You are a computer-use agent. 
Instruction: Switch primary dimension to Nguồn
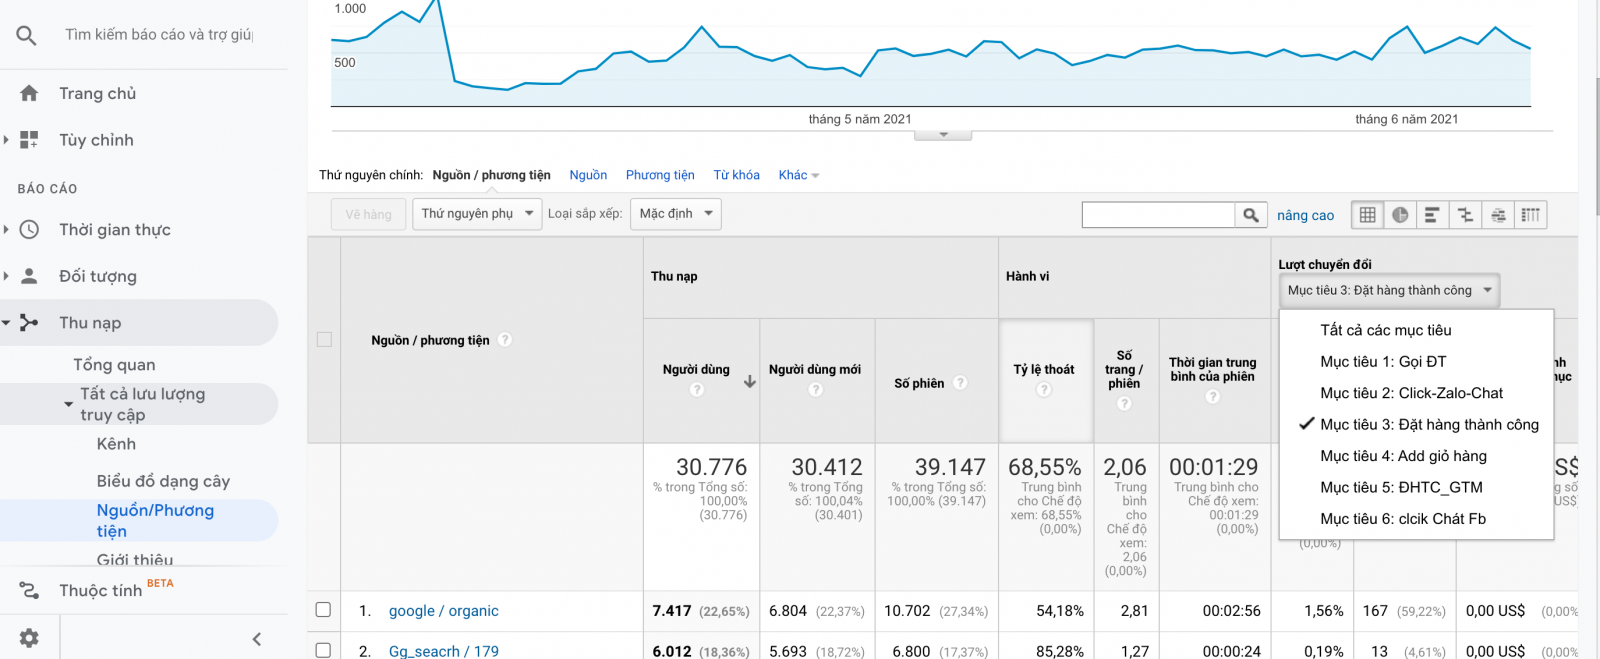click(x=588, y=175)
